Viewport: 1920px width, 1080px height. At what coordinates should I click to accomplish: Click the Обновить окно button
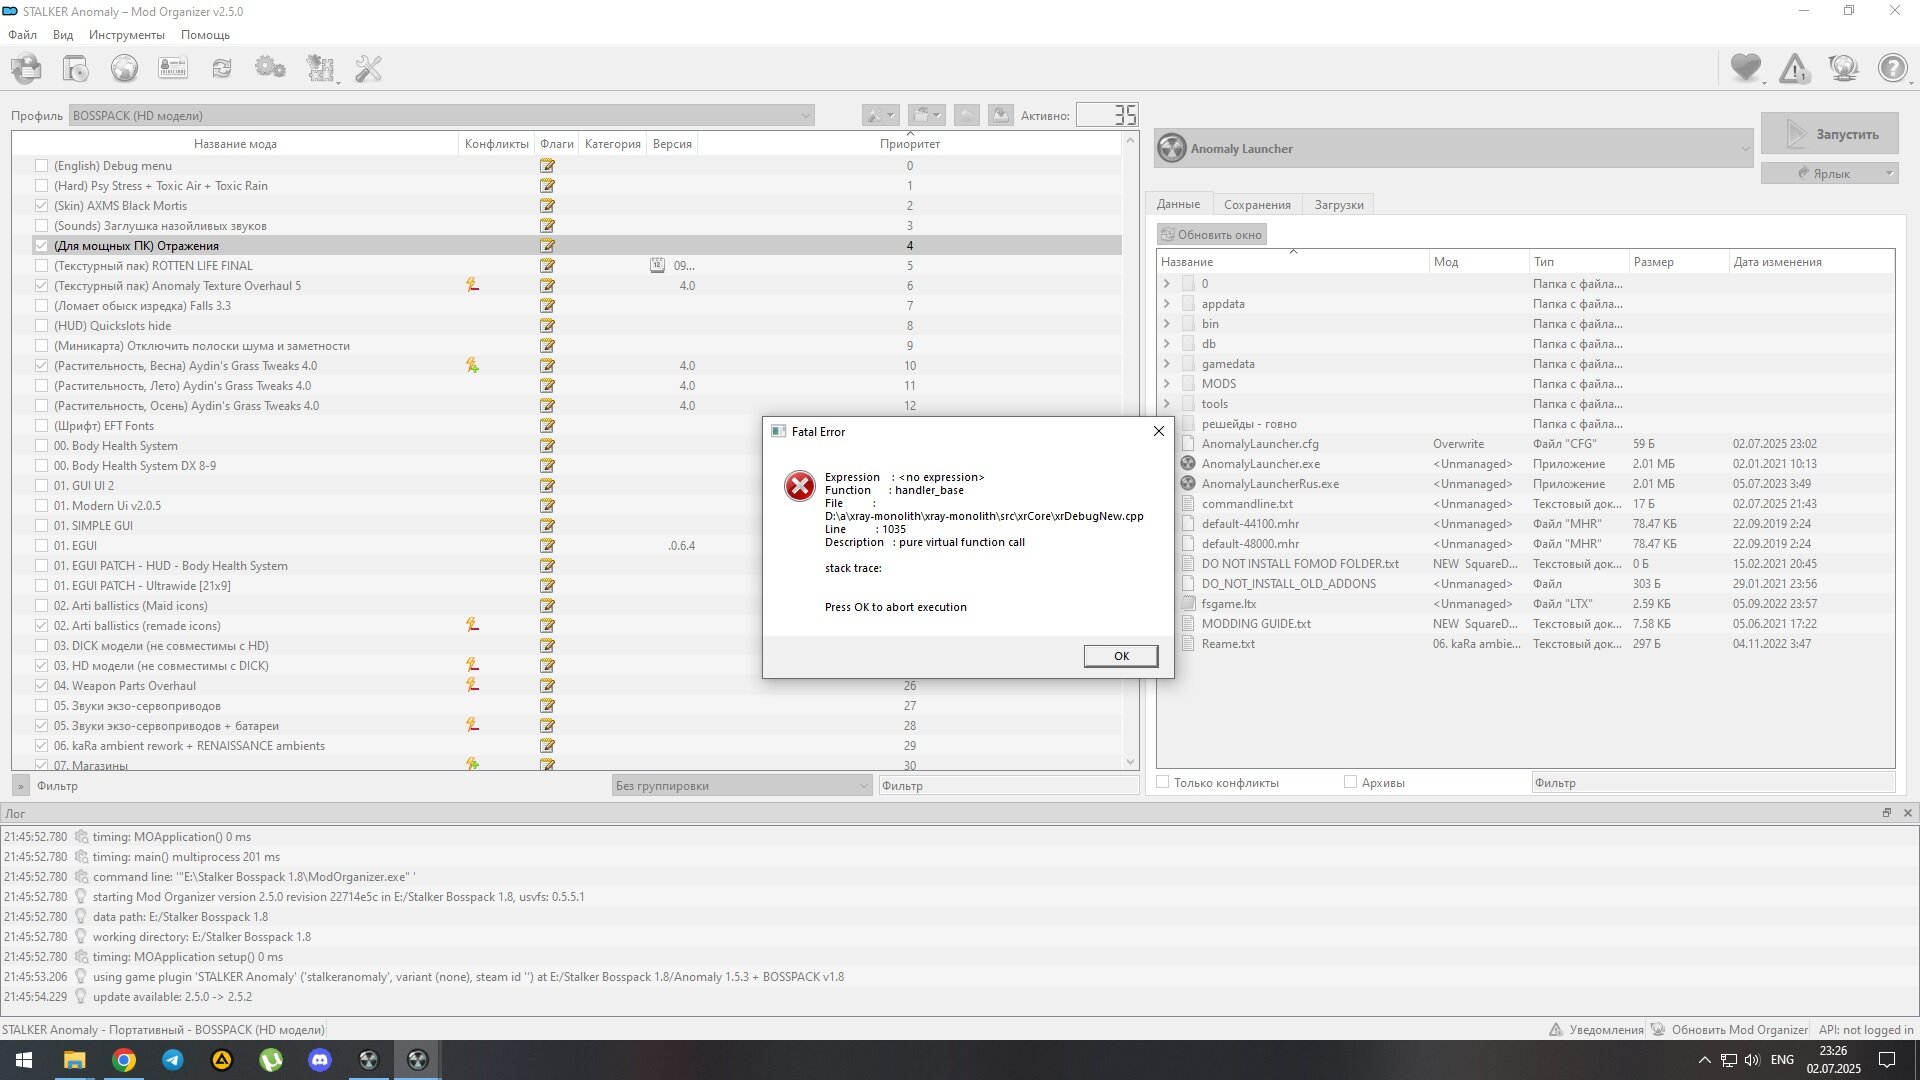[x=1212, y=235]
